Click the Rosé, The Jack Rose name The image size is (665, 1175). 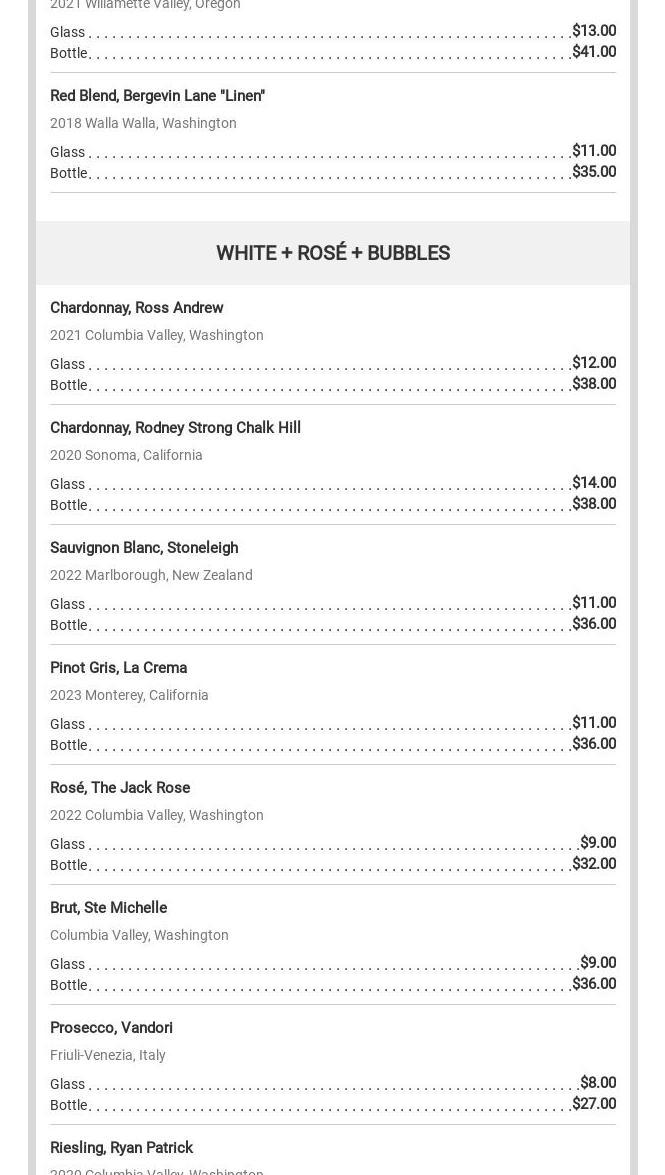(120, 788)
